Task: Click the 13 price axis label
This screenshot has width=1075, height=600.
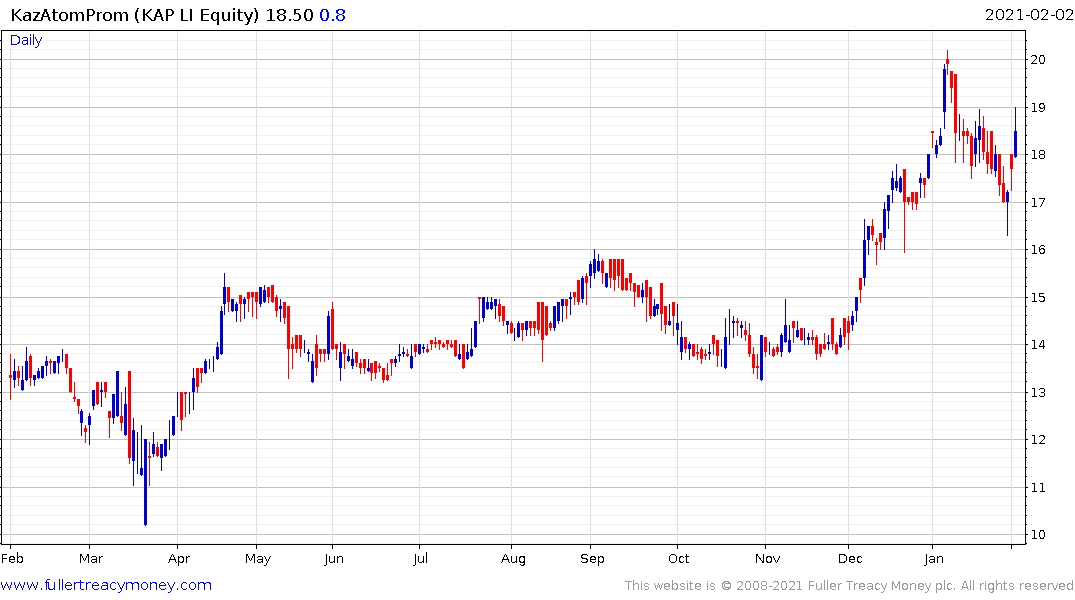Action: click(x=1038, y=393)
